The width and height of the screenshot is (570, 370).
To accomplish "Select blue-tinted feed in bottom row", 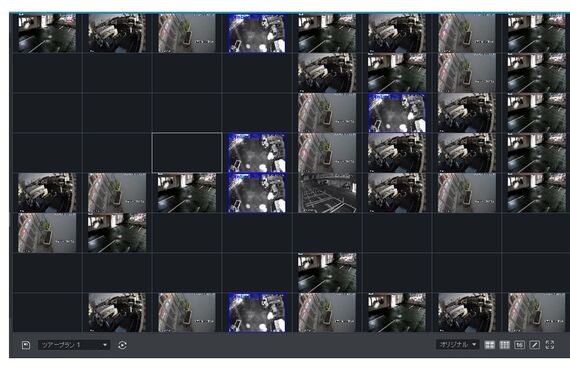I will [x=257, y=313].
